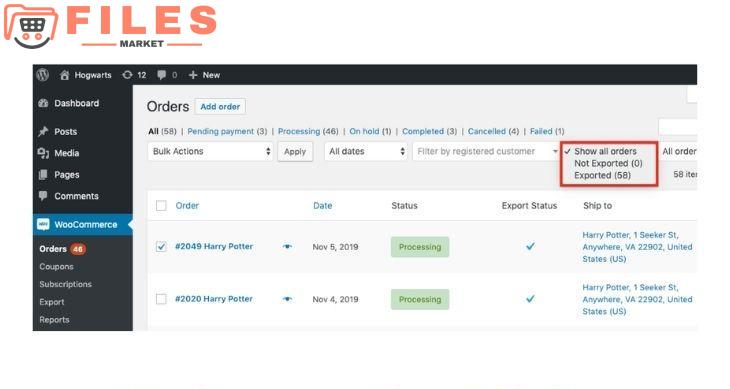Open Dashboard from sidebar icon
The height and width of the screenshot is (389, 730).
43,103
